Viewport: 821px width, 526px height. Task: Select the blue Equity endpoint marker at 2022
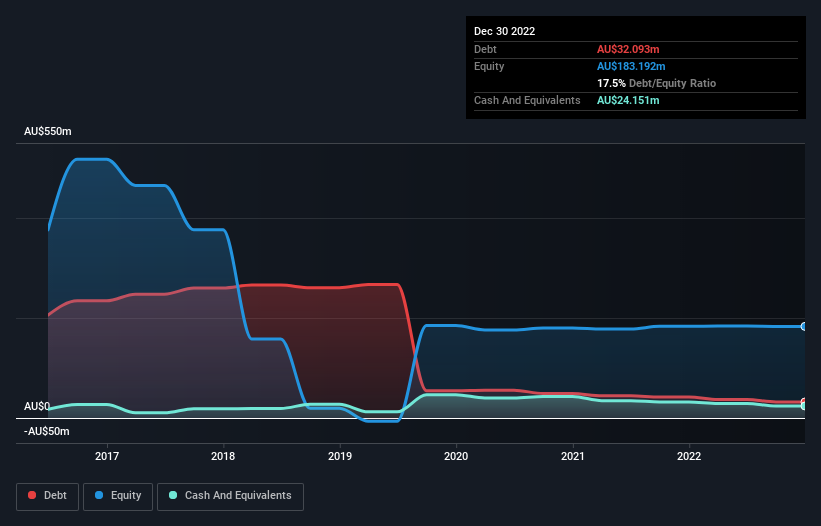(804, 327)
